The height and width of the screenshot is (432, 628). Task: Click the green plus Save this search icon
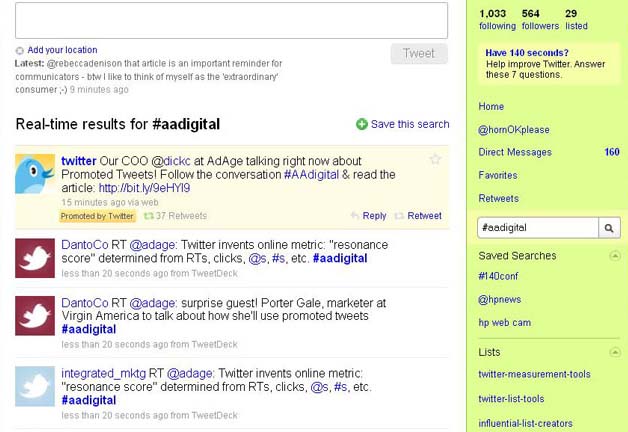point(362,124)
